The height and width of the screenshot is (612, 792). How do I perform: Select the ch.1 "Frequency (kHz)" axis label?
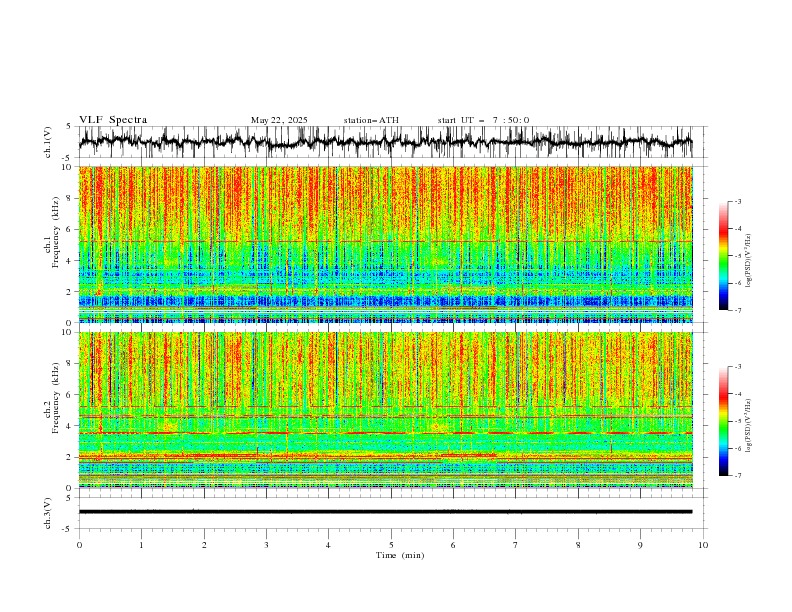(56, 233)
